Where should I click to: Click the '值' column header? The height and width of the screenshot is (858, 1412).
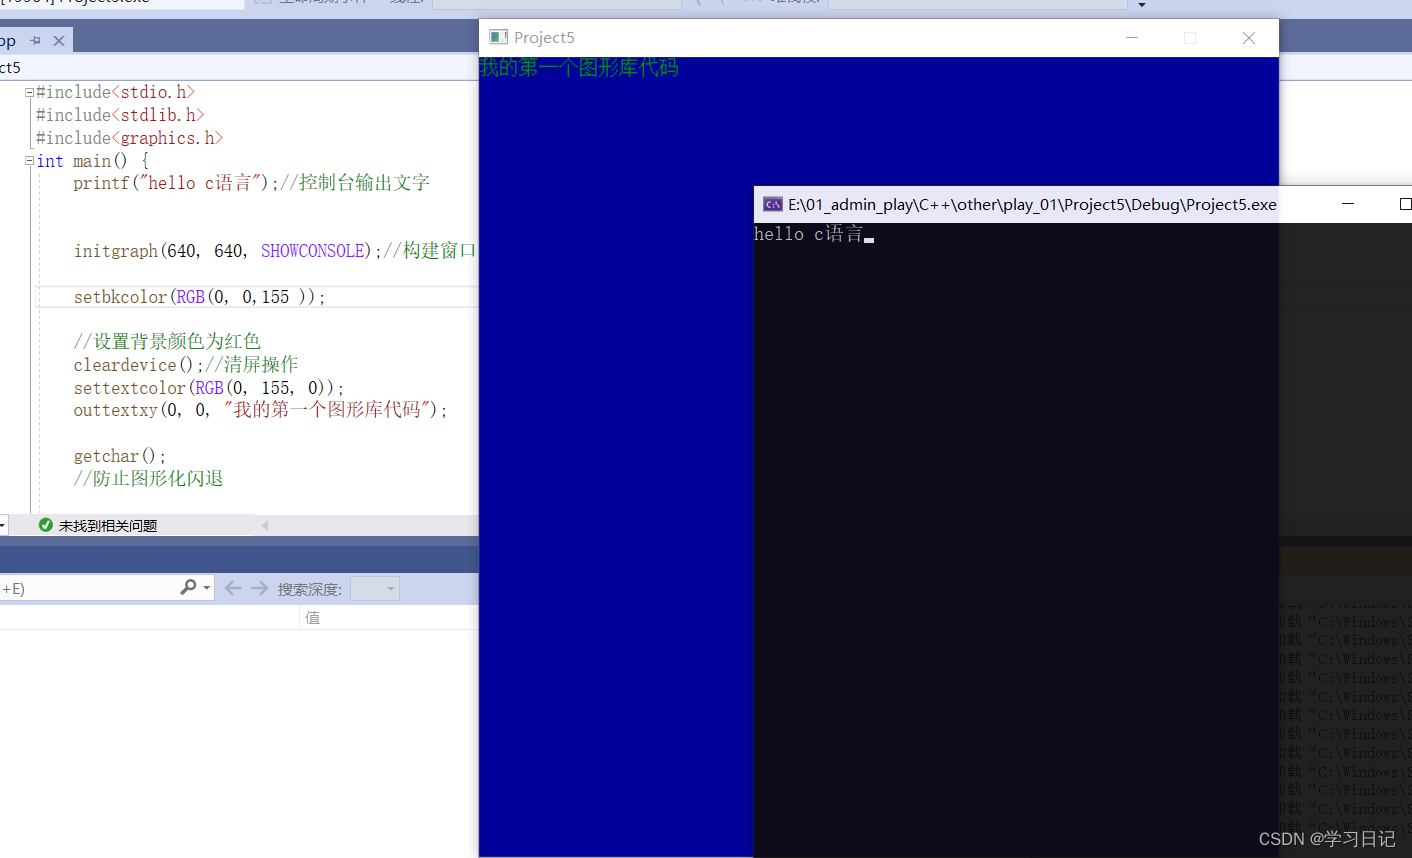[313, 618]
